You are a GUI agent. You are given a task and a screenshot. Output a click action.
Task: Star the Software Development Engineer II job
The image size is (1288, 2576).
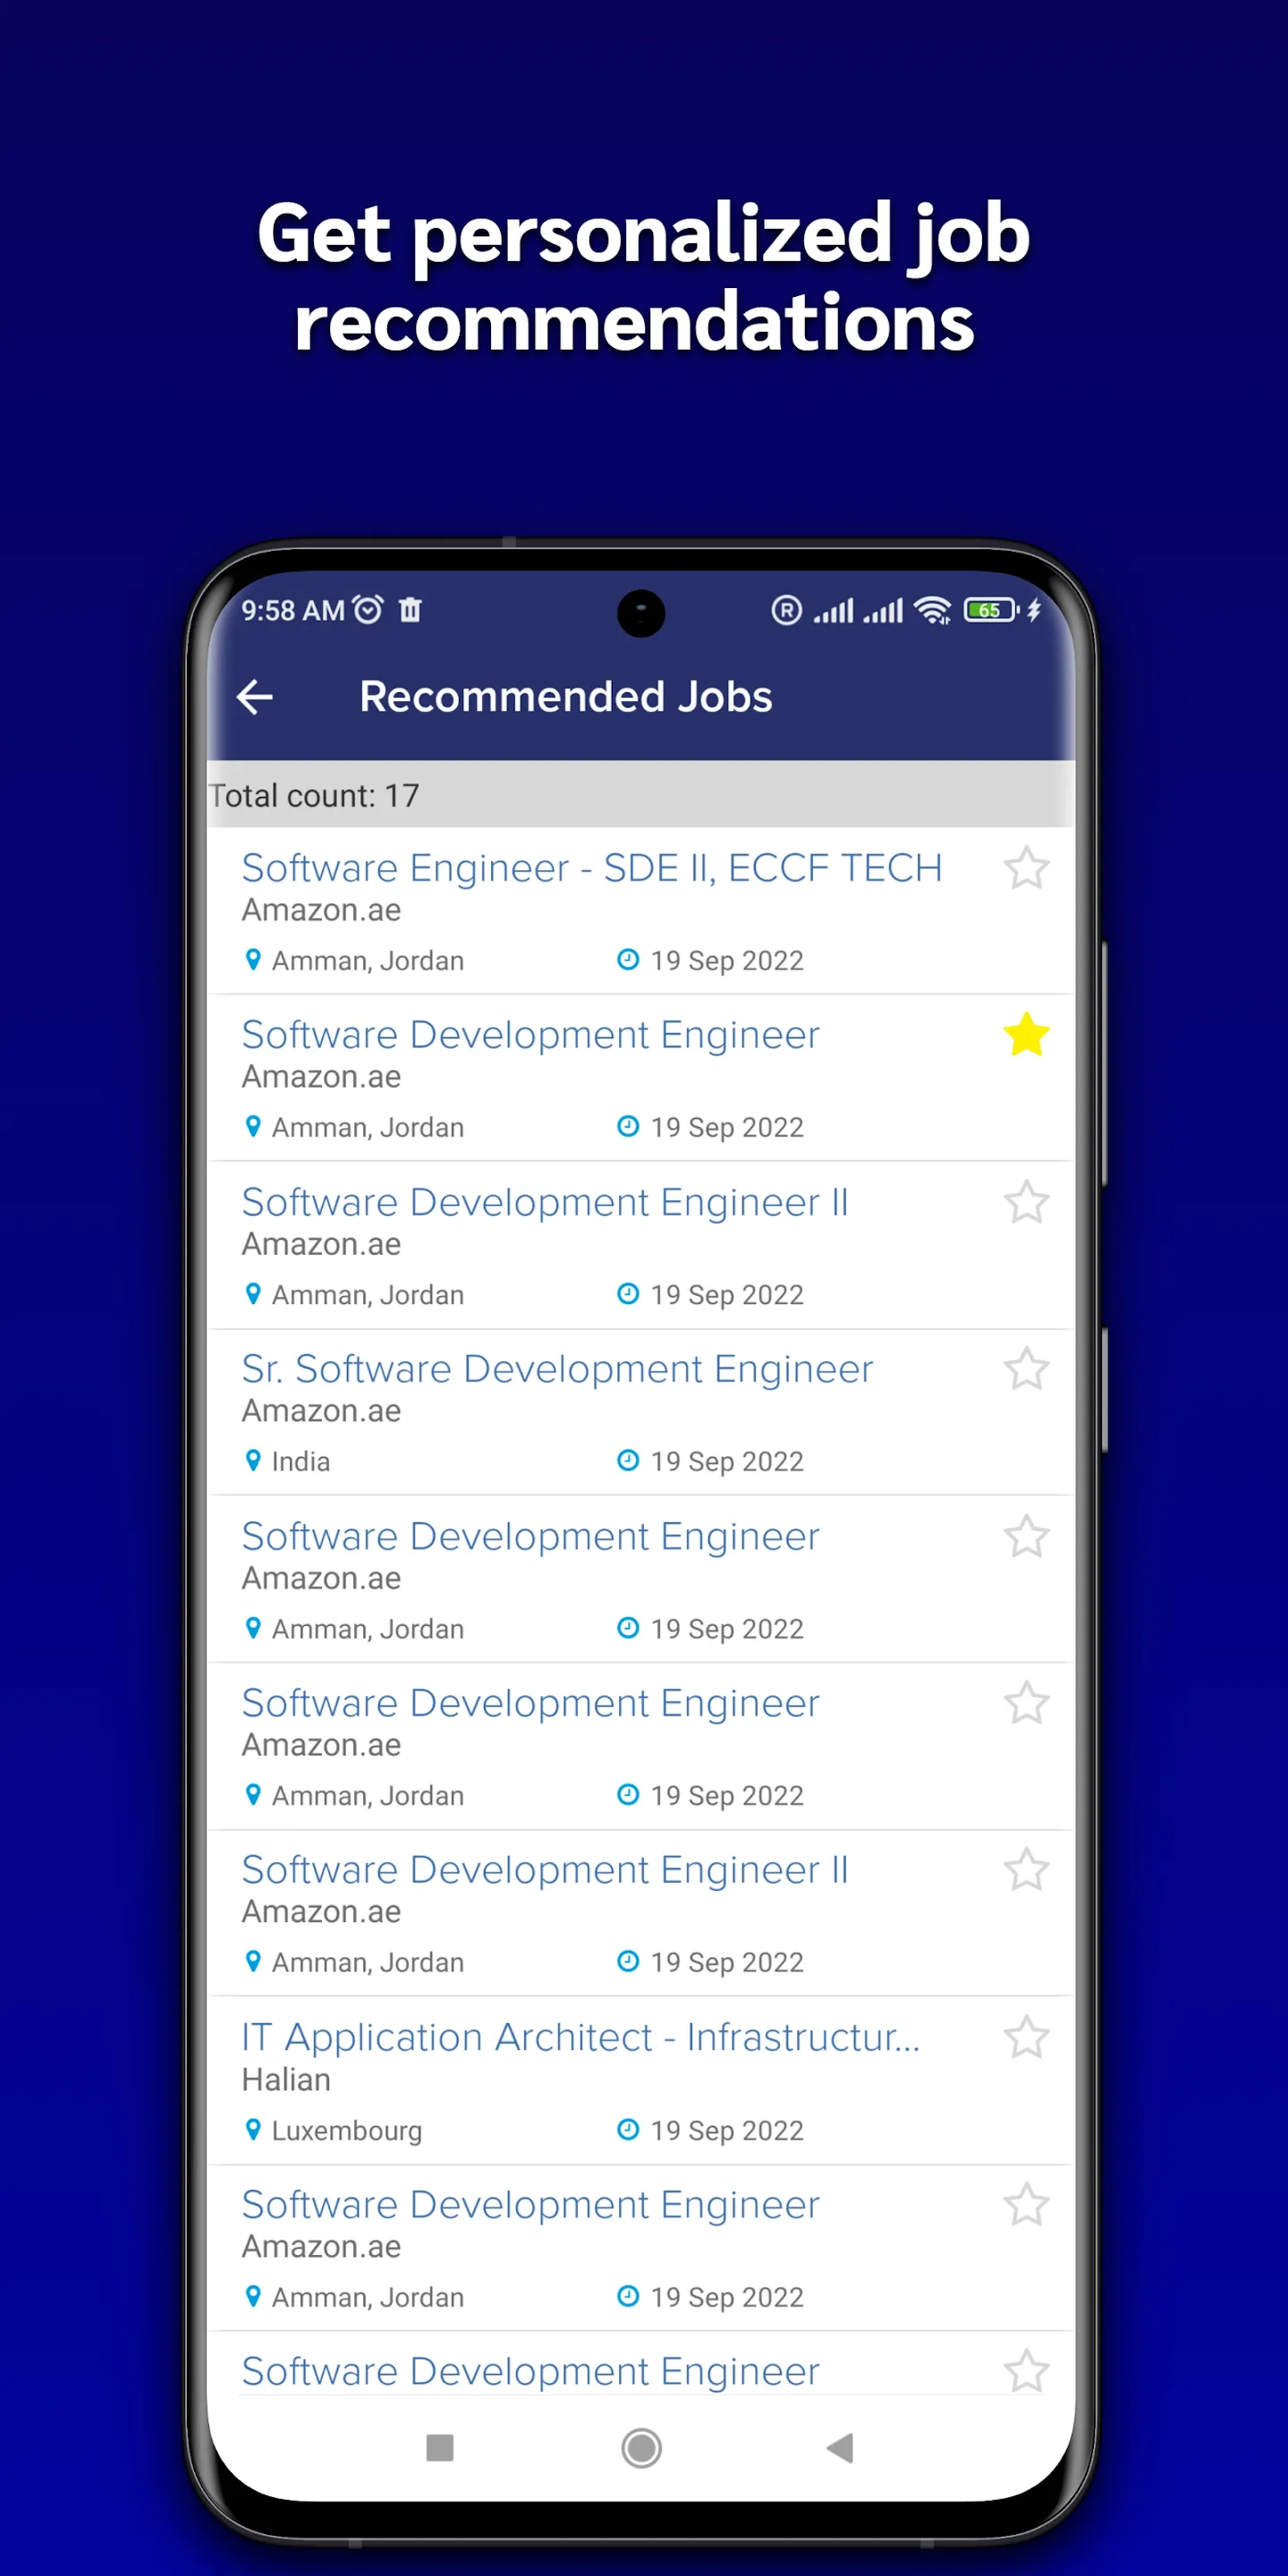(x=1027, y=1202)
